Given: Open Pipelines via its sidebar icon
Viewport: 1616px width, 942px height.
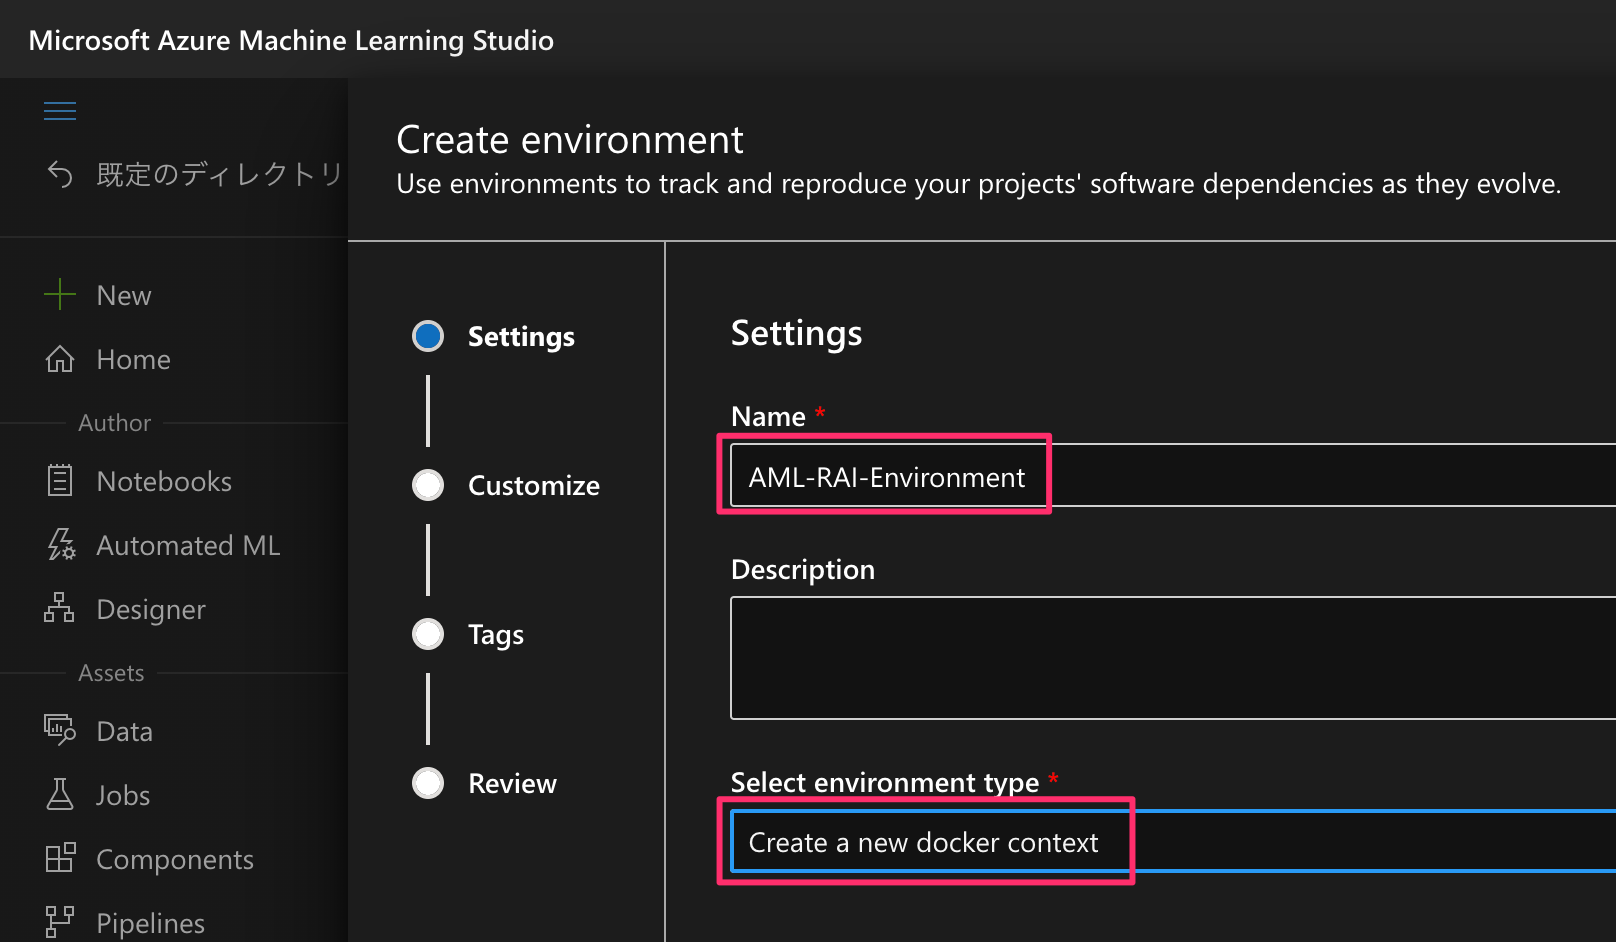Looking at the screenshot, I should [x=60, y=922].
